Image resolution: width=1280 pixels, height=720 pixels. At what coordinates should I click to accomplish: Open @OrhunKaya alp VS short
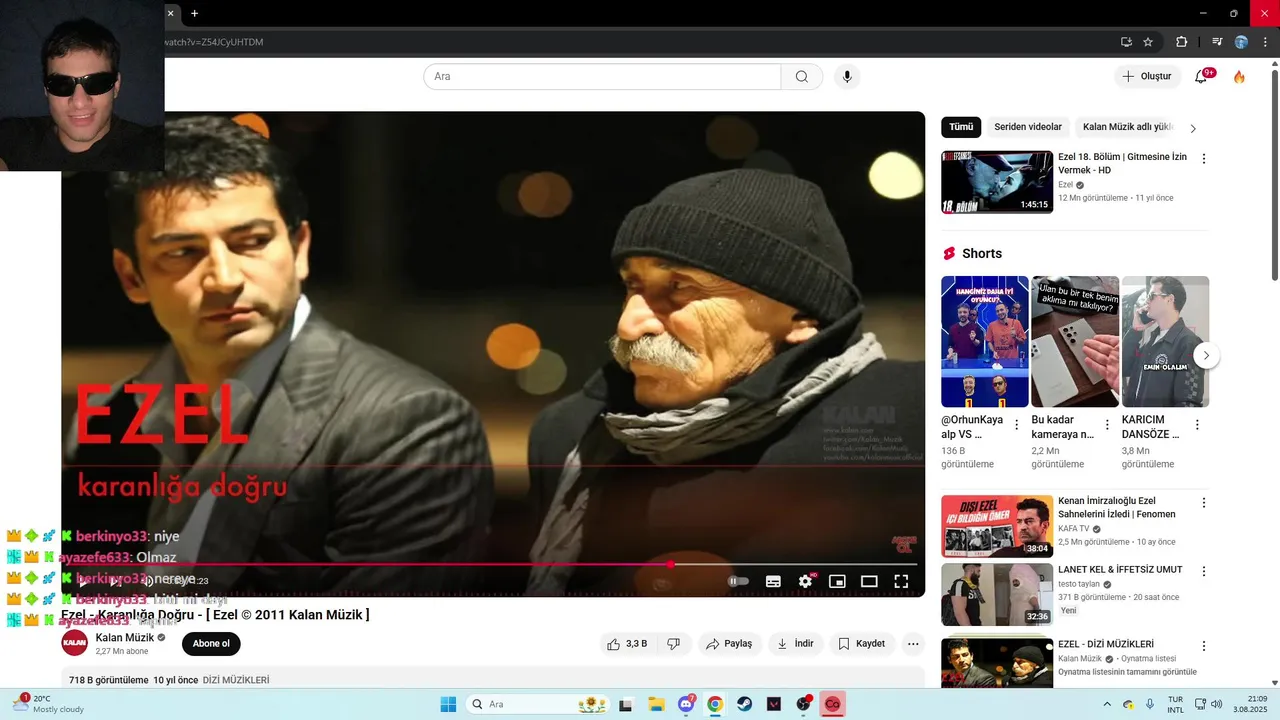point(985,342)
